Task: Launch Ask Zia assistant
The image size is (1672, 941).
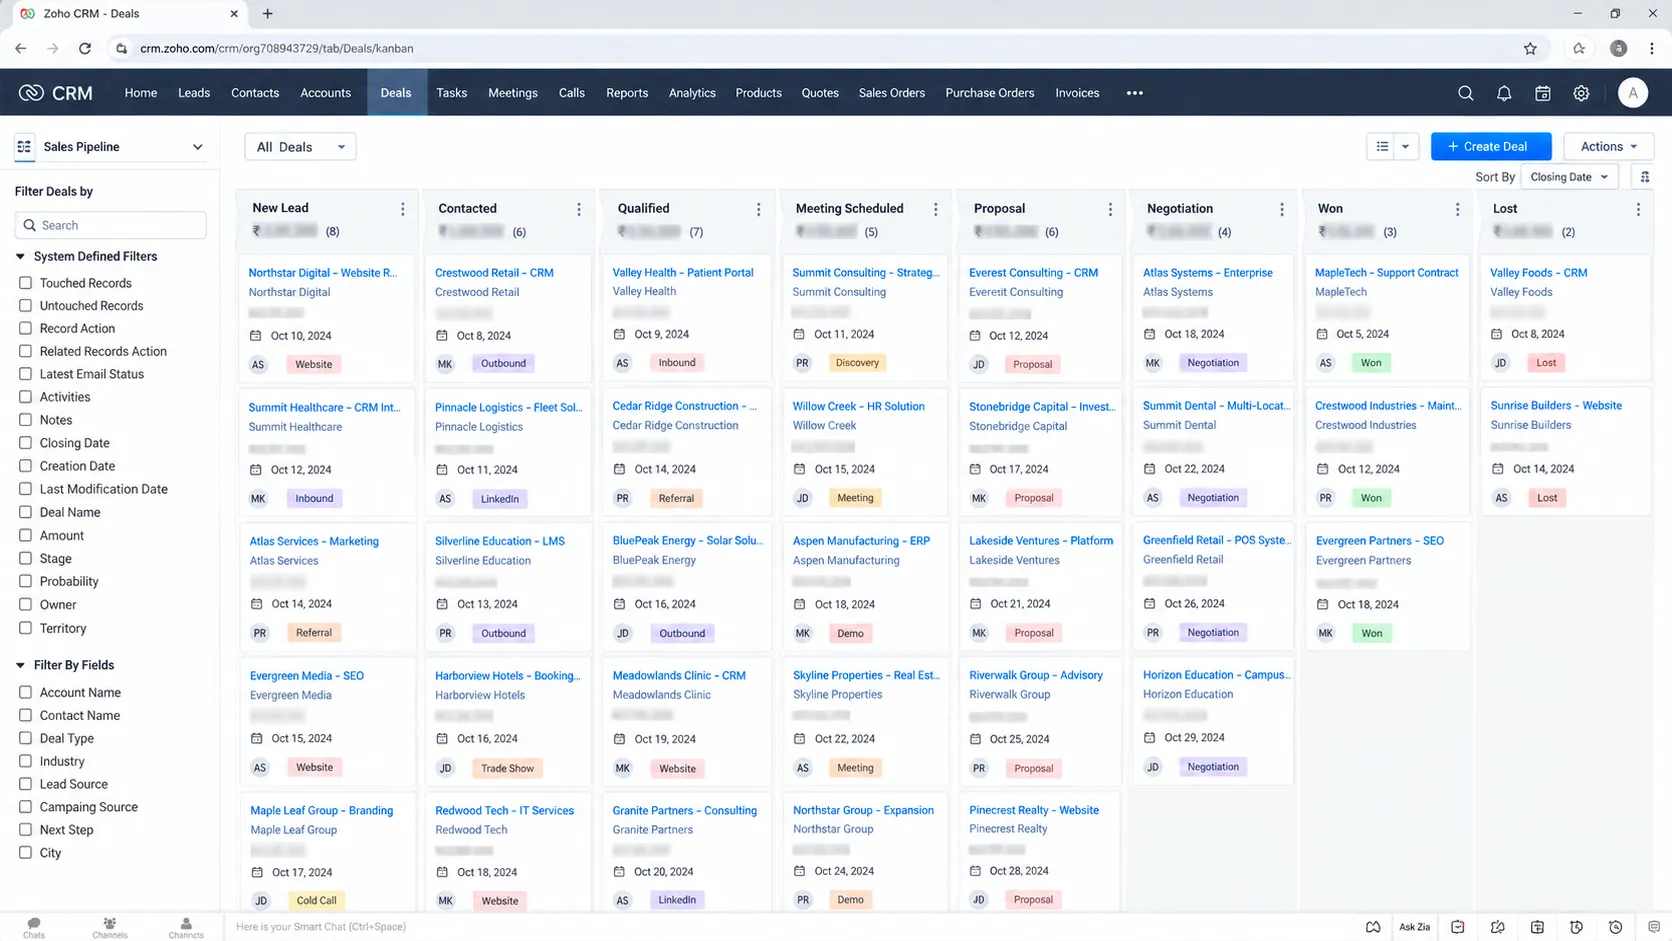Action: (1414, 927)
